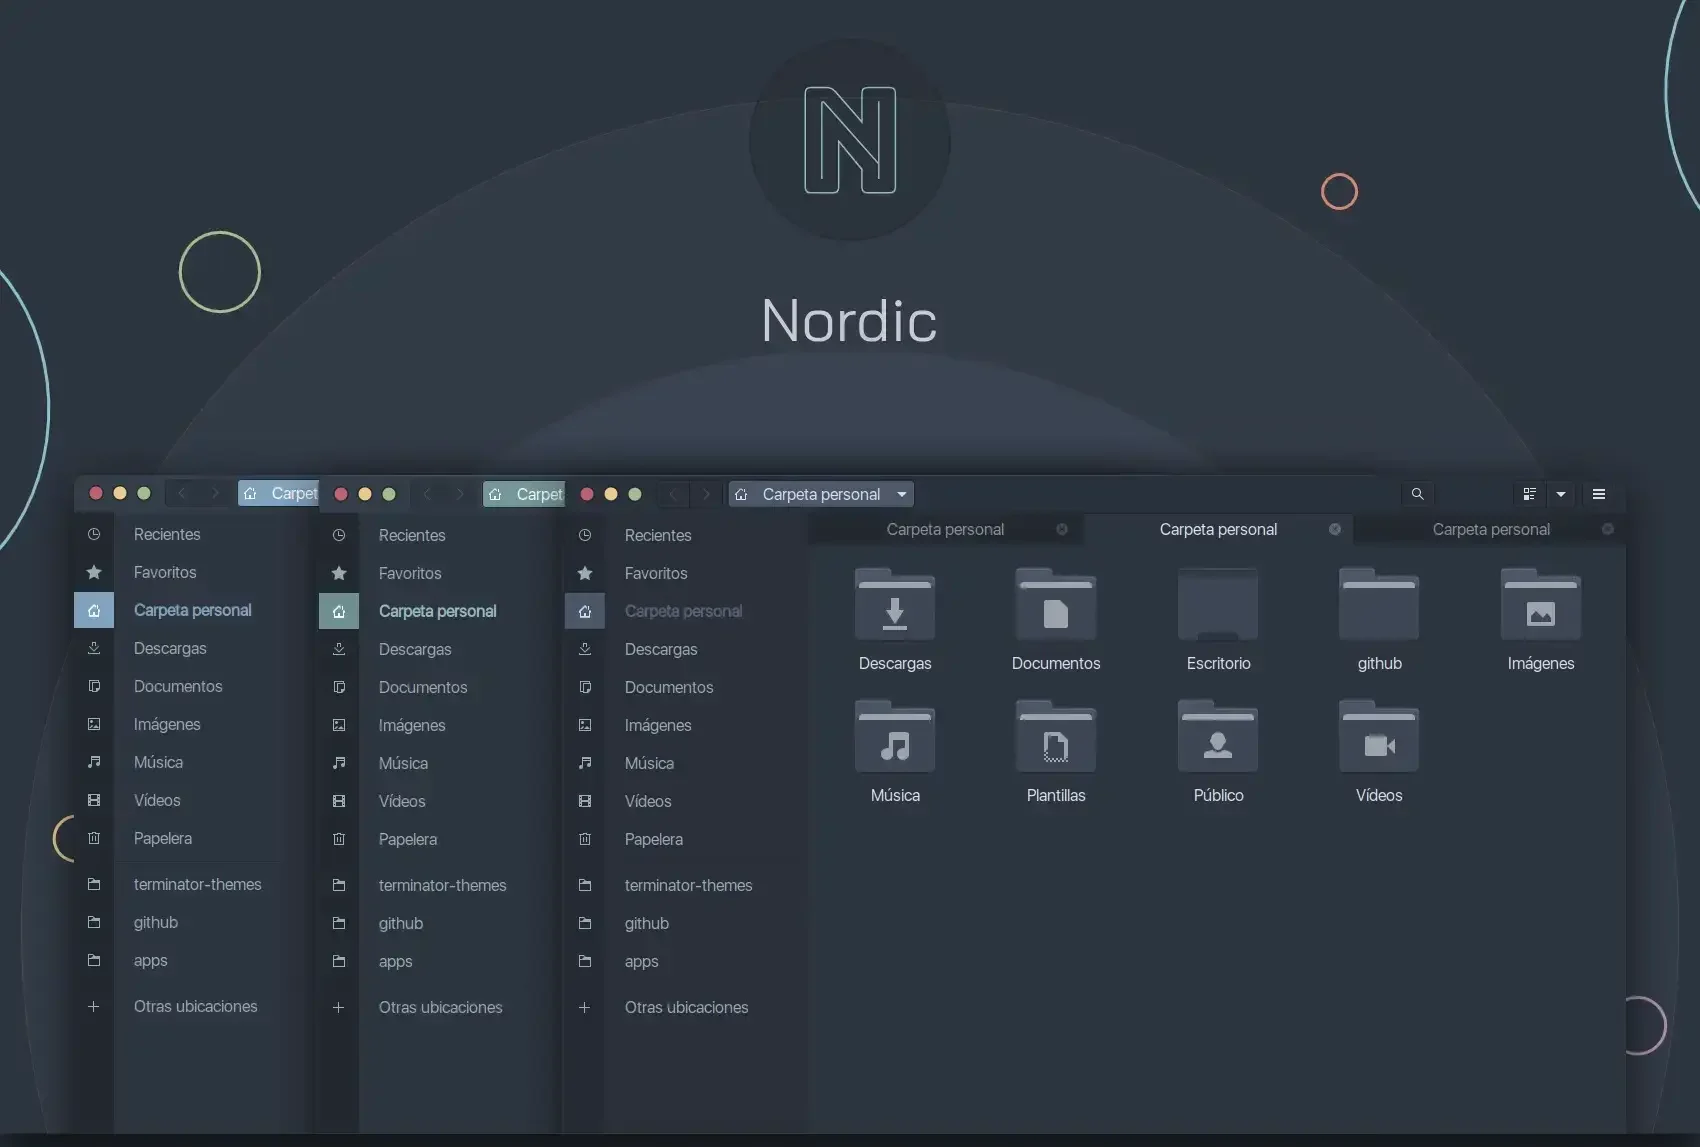The height and width of the screenshot is (1147, 1700).
Task: Open the hamburger menu icon
Action: pyautogui.click(x=1598, y=493)
